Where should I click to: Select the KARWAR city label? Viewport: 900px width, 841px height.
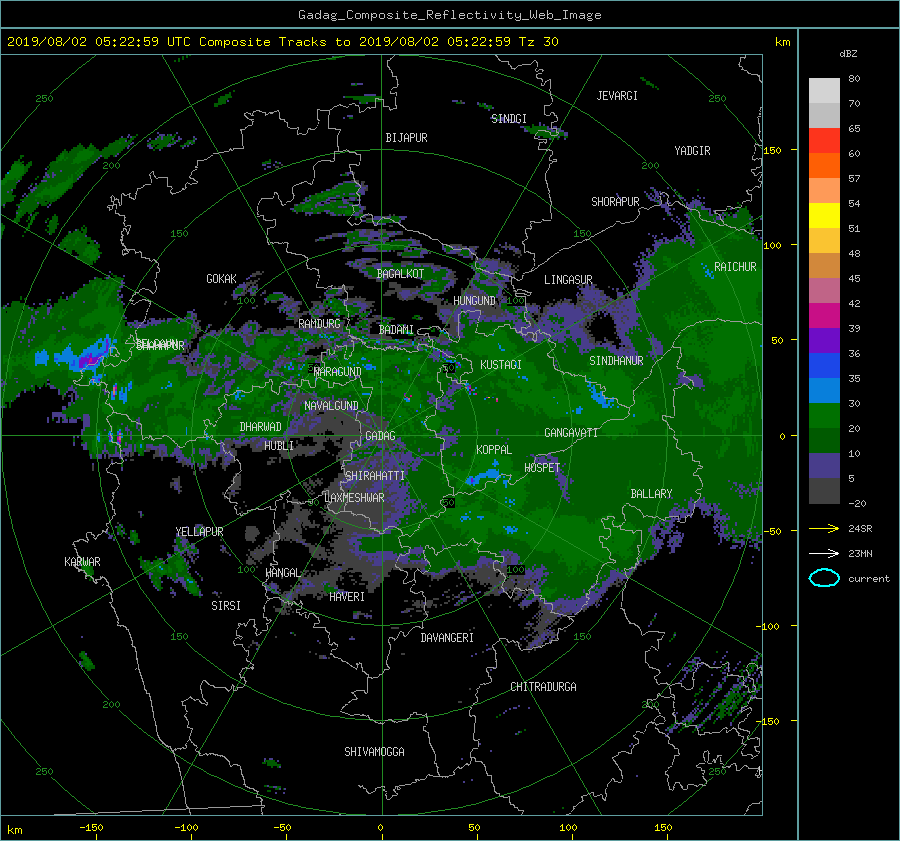tap(82, 561)
